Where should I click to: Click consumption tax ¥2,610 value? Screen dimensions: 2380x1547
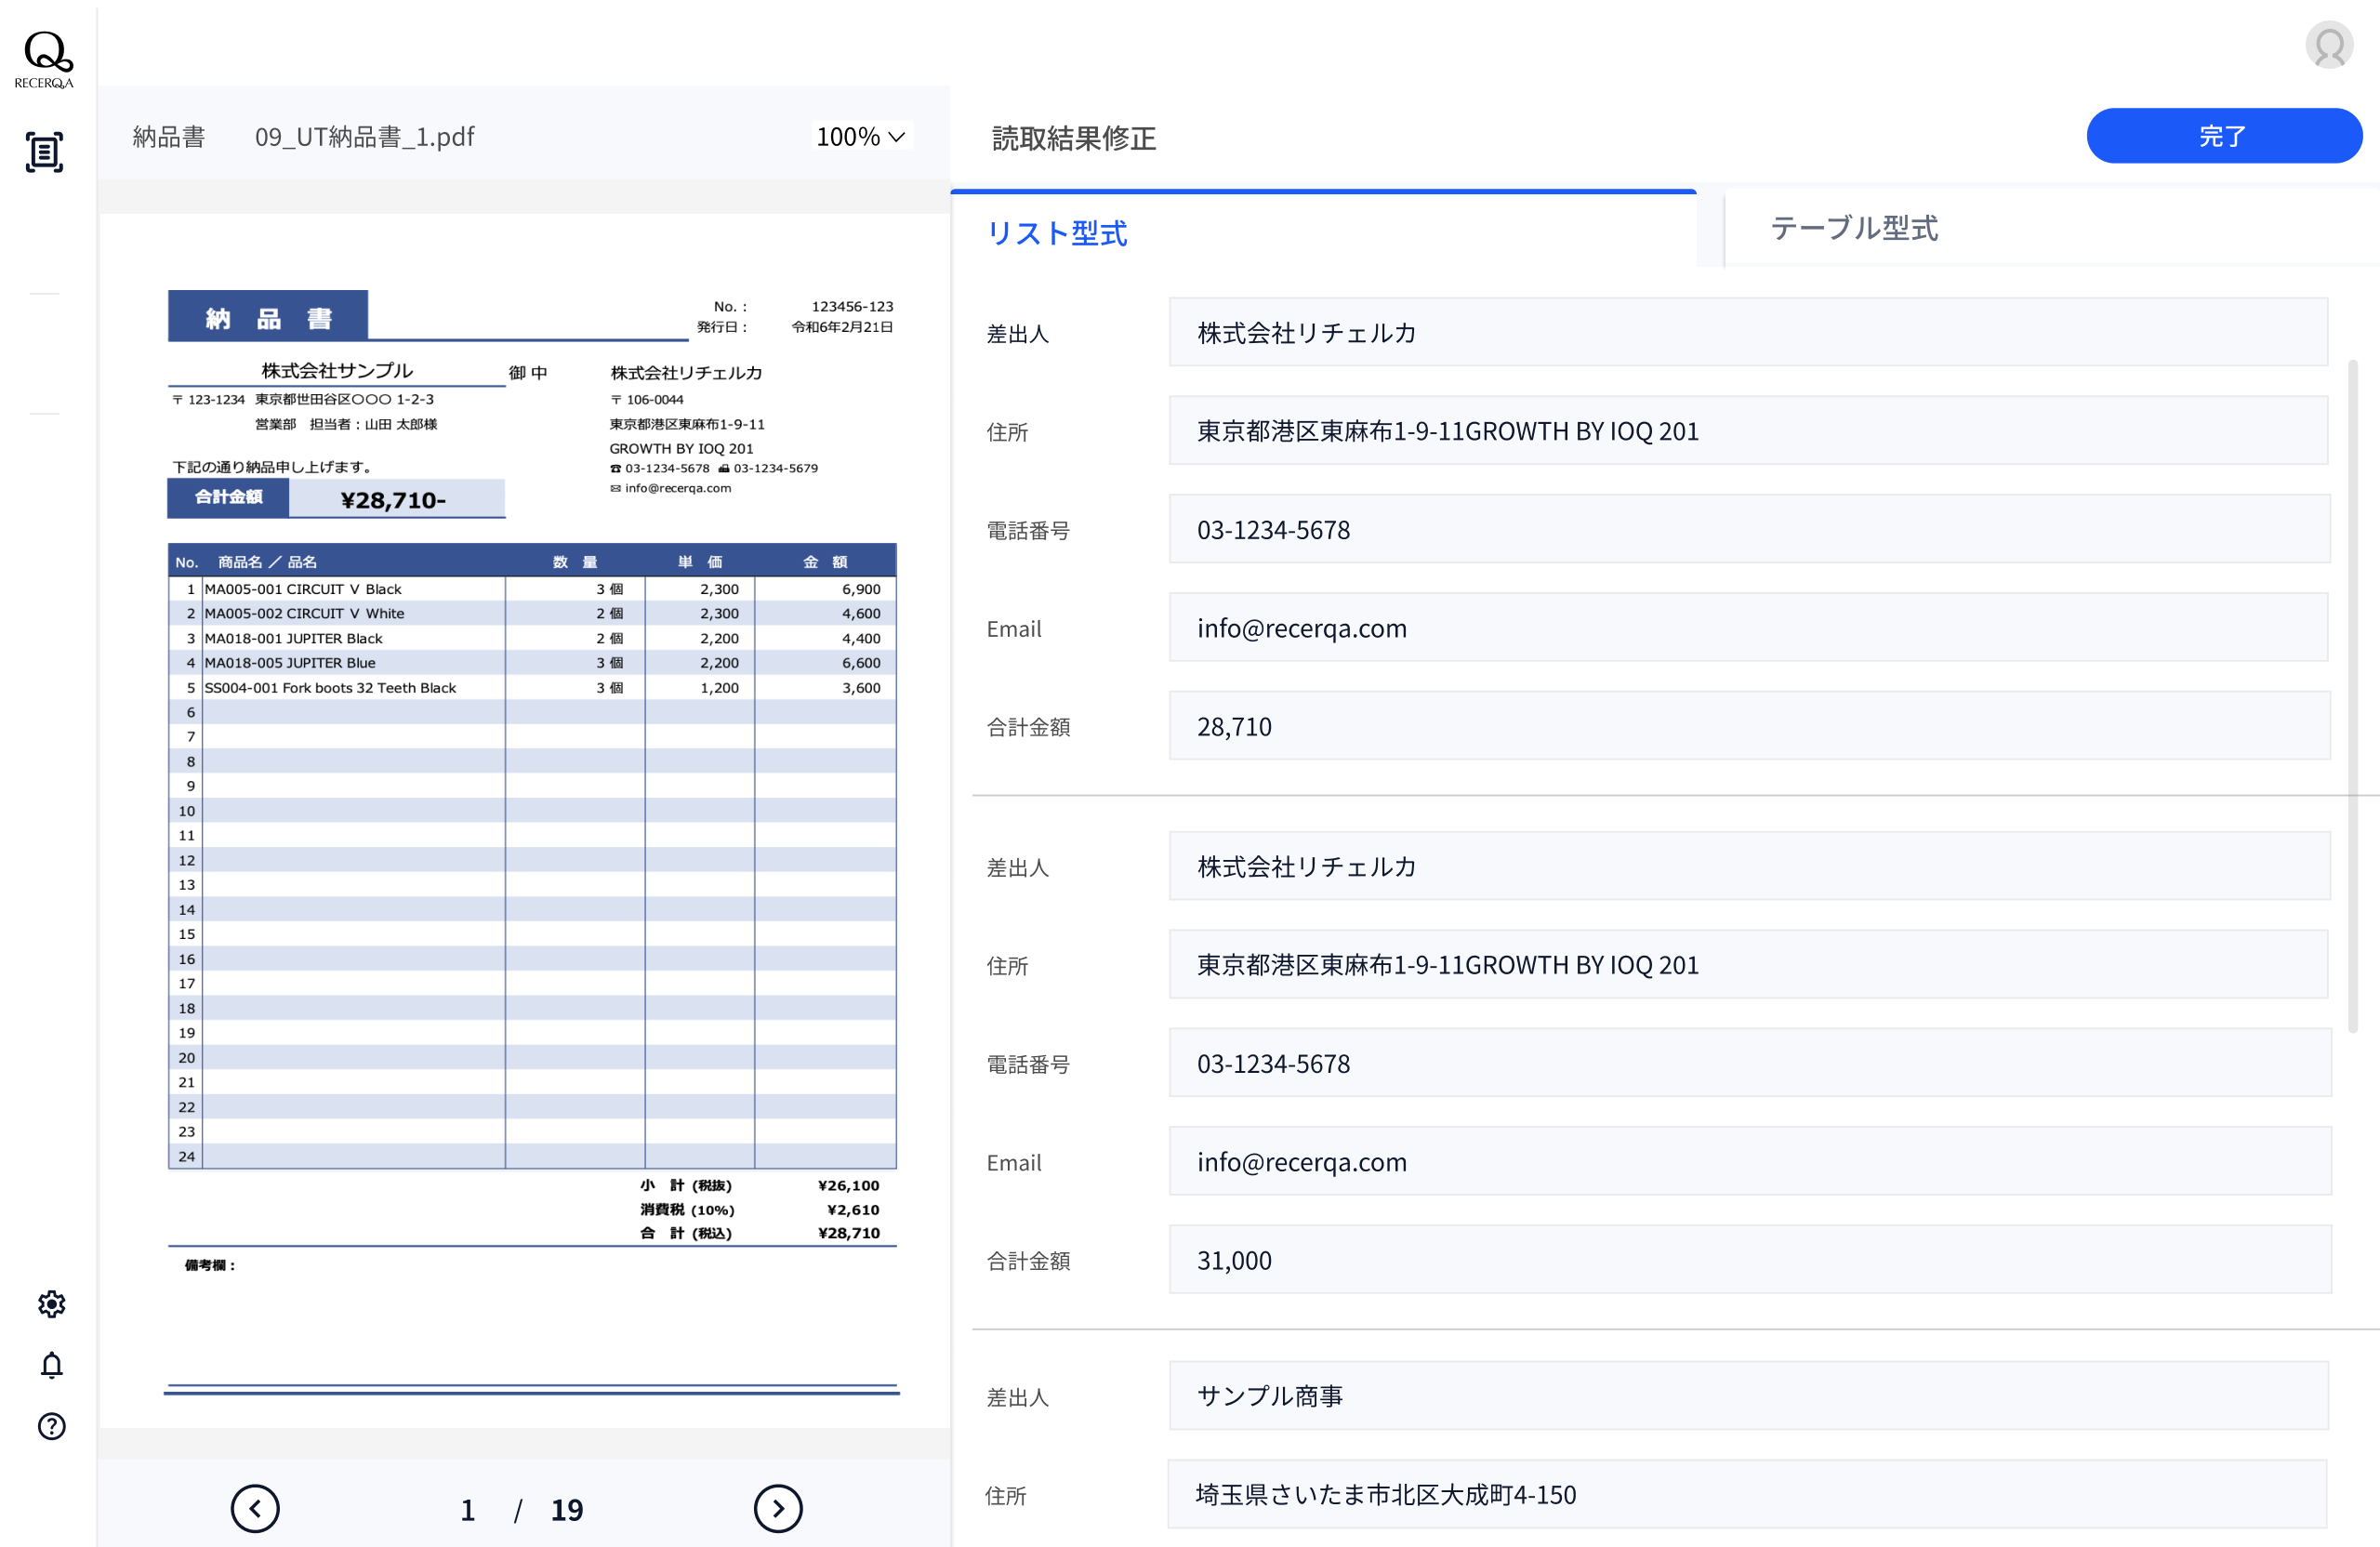(x=853, y=1210)
